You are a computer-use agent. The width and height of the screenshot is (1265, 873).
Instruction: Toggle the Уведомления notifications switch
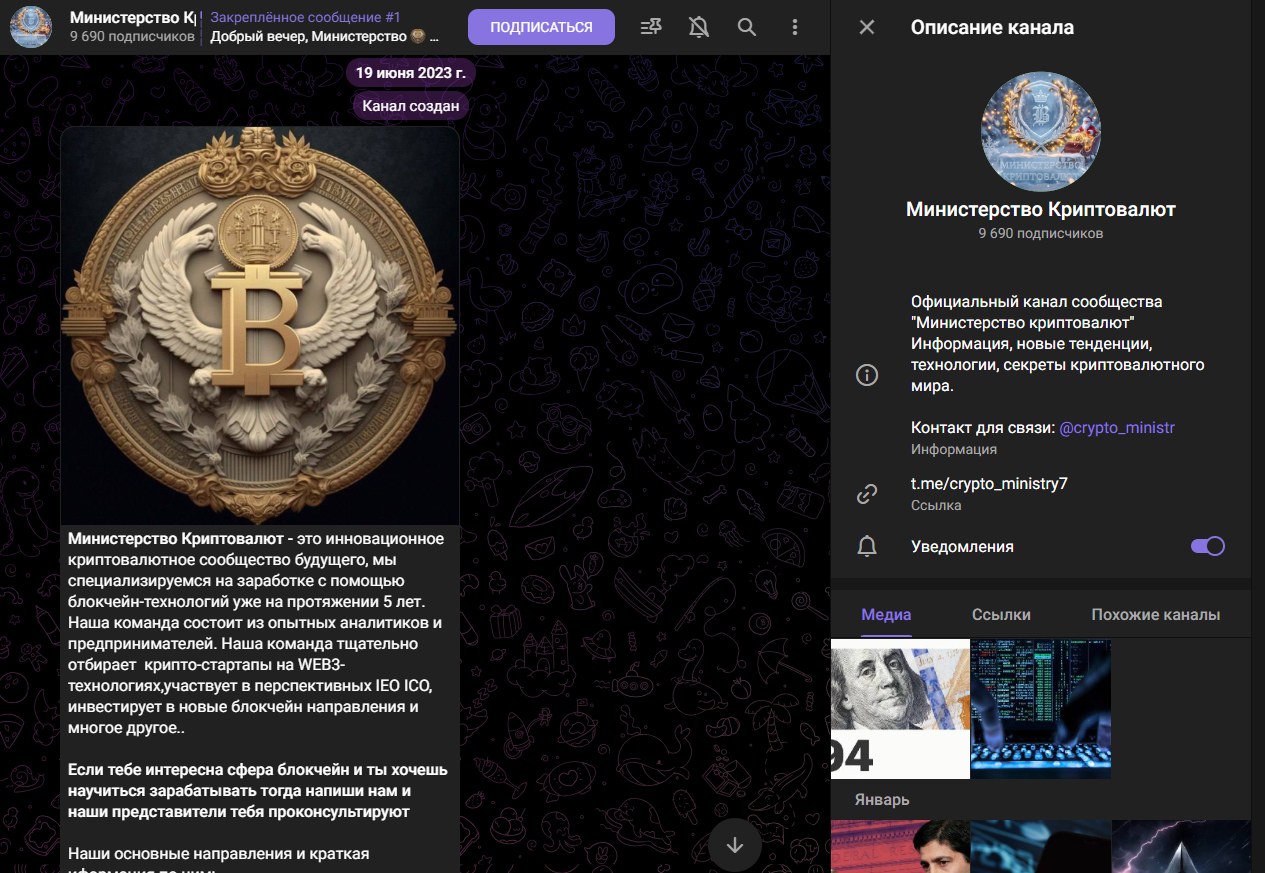[1207, 546]
